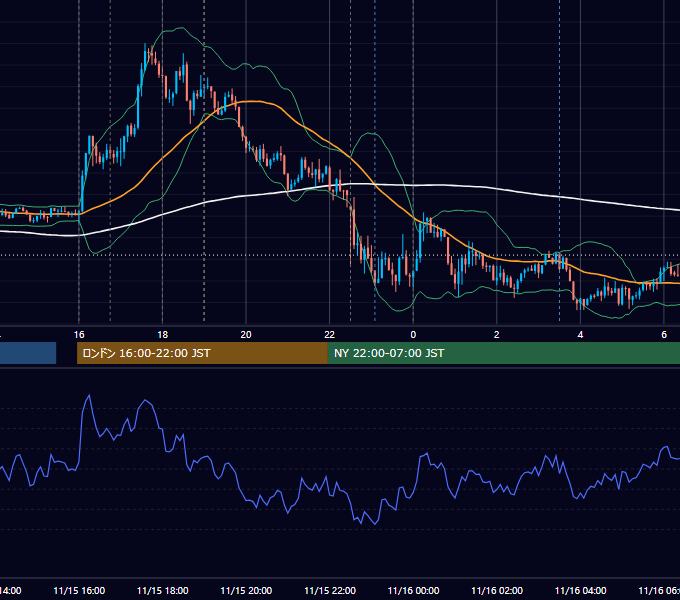Click the hour label 22 under price chart

point(330,335)
